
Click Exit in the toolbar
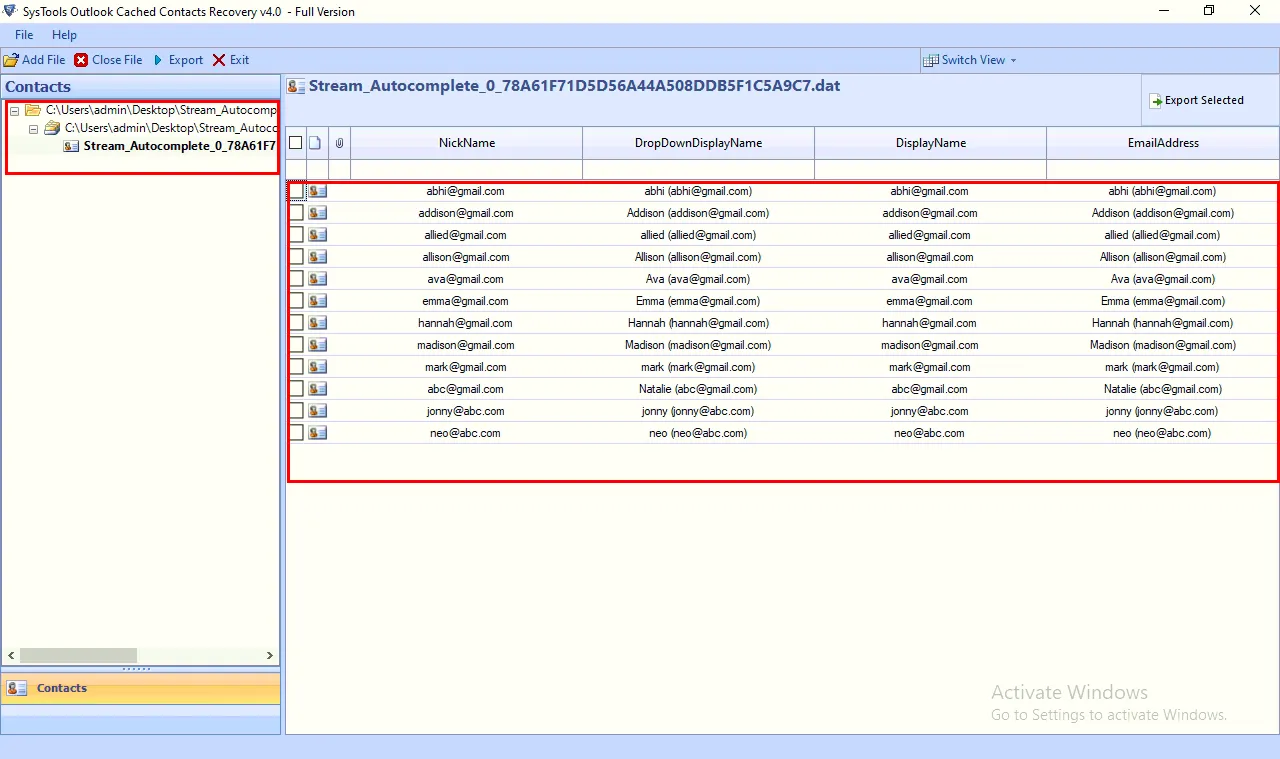pos(231,60)
